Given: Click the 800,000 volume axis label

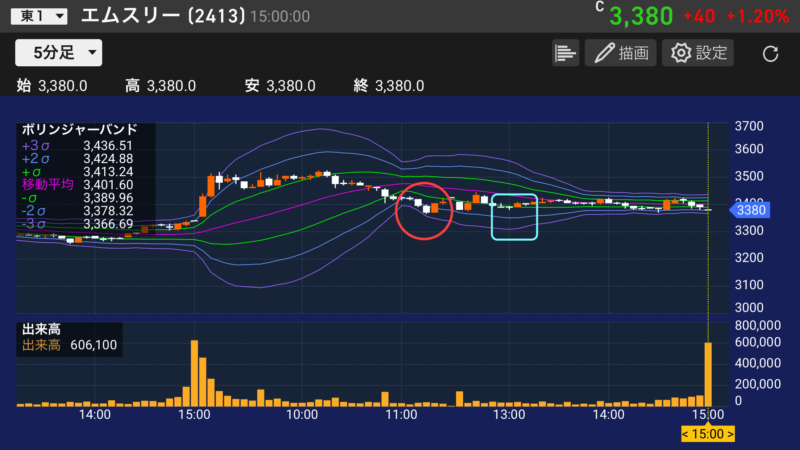Looking at the screenshot, I should [x=758, y=326].
